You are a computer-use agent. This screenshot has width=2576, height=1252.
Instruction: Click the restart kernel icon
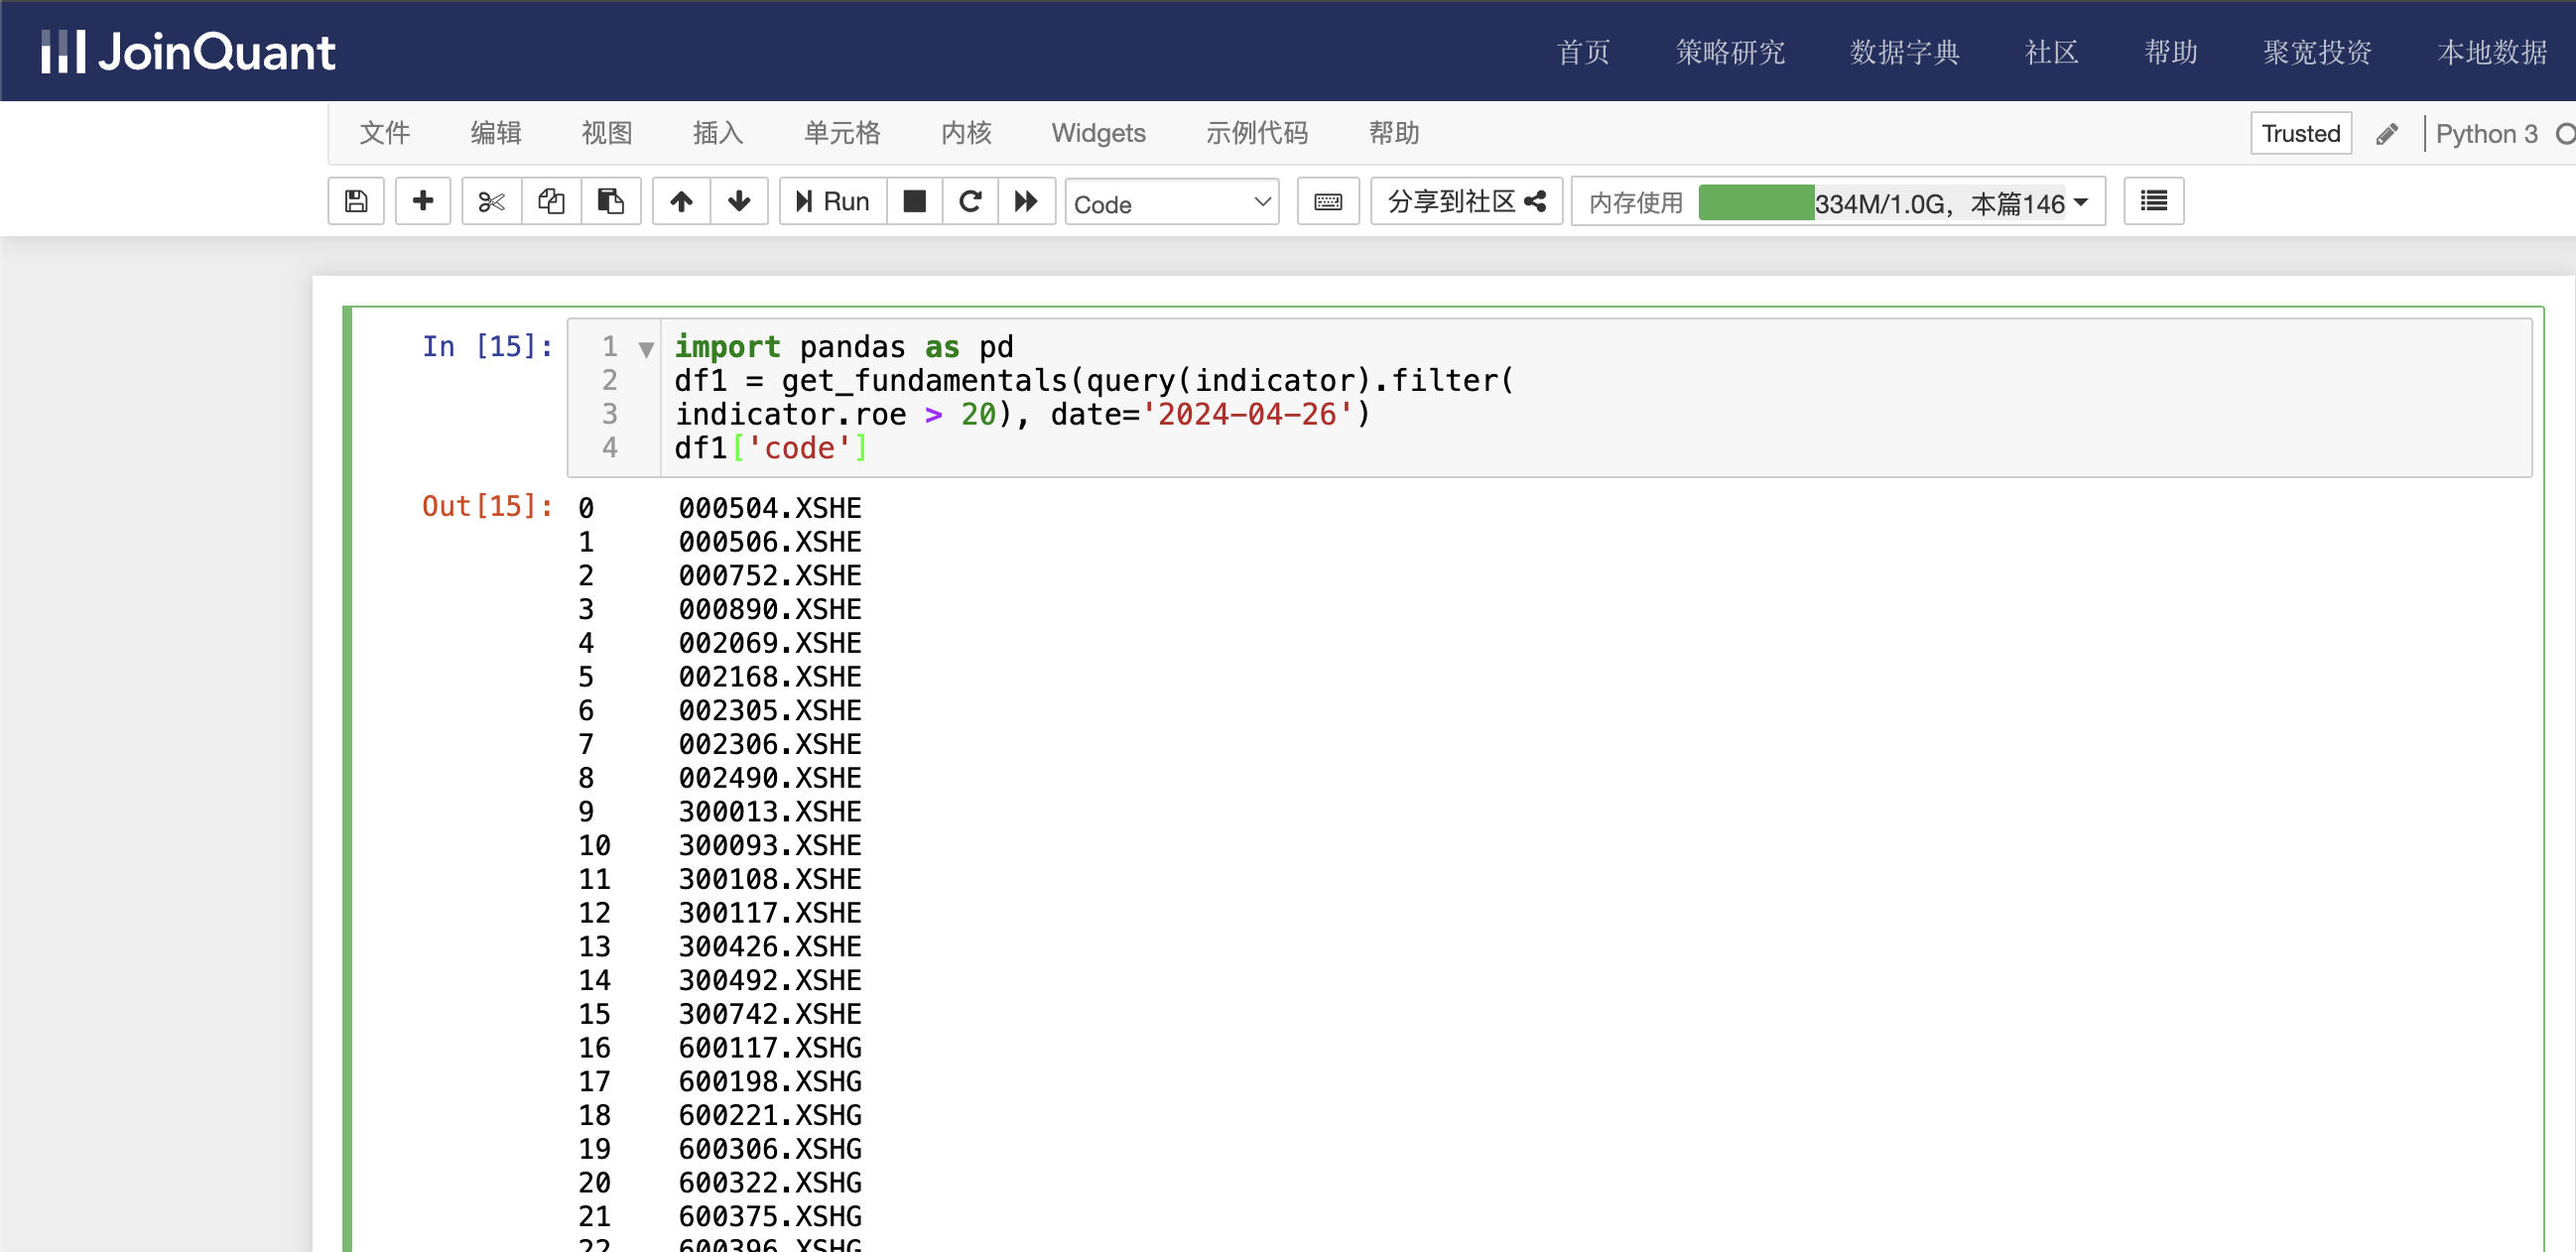click(x=970, y=202)
